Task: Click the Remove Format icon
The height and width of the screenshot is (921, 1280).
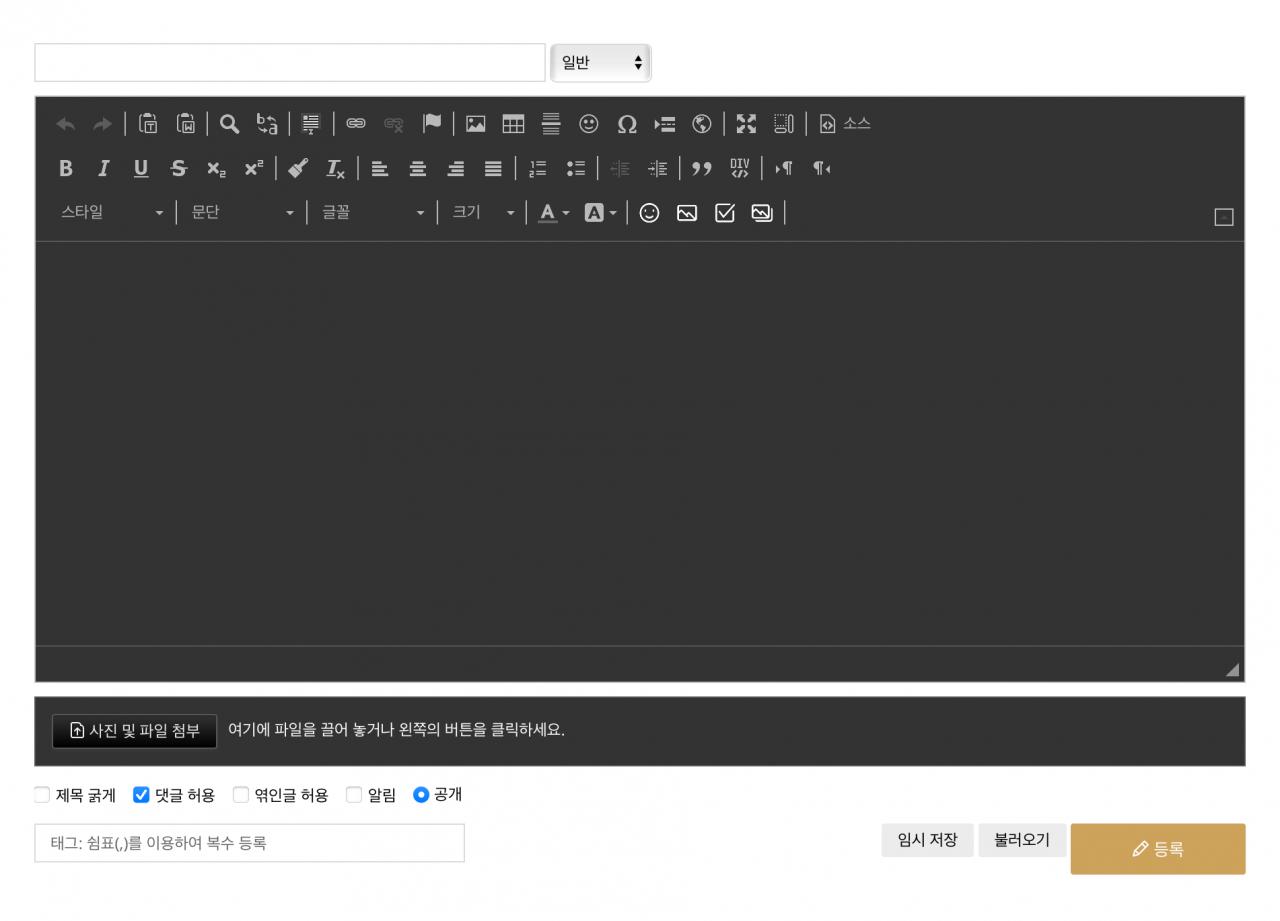Action: click(336, 168)
